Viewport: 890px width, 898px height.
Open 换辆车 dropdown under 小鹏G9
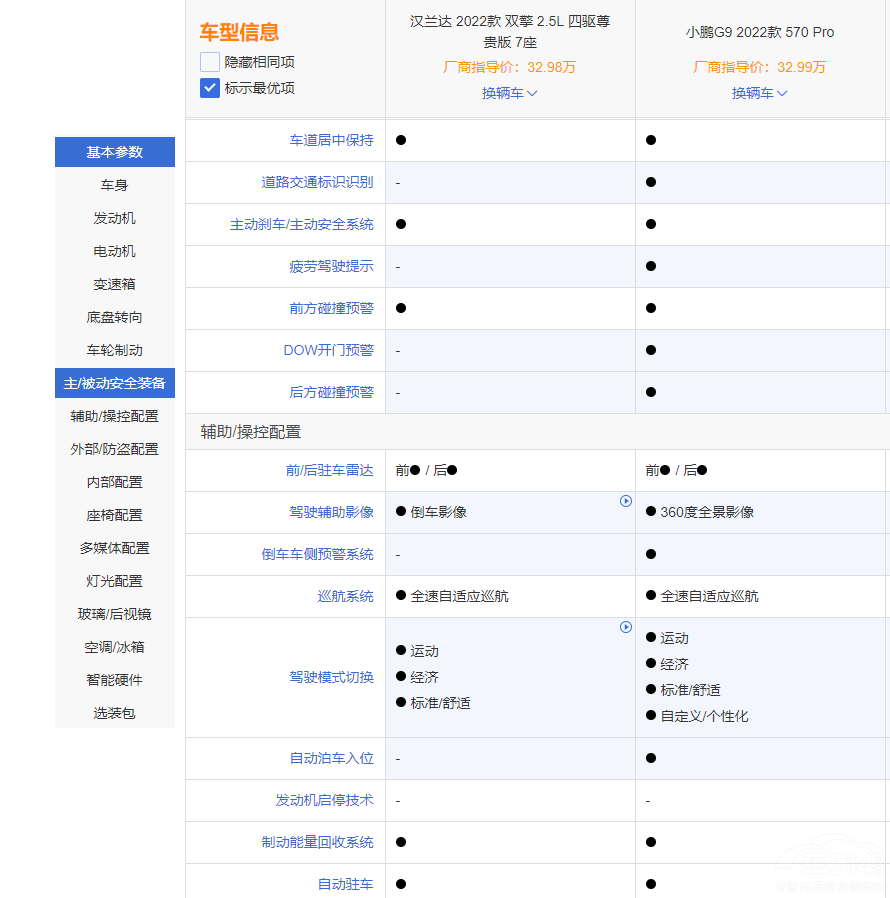pyautogui.click(x=759, y=93)
